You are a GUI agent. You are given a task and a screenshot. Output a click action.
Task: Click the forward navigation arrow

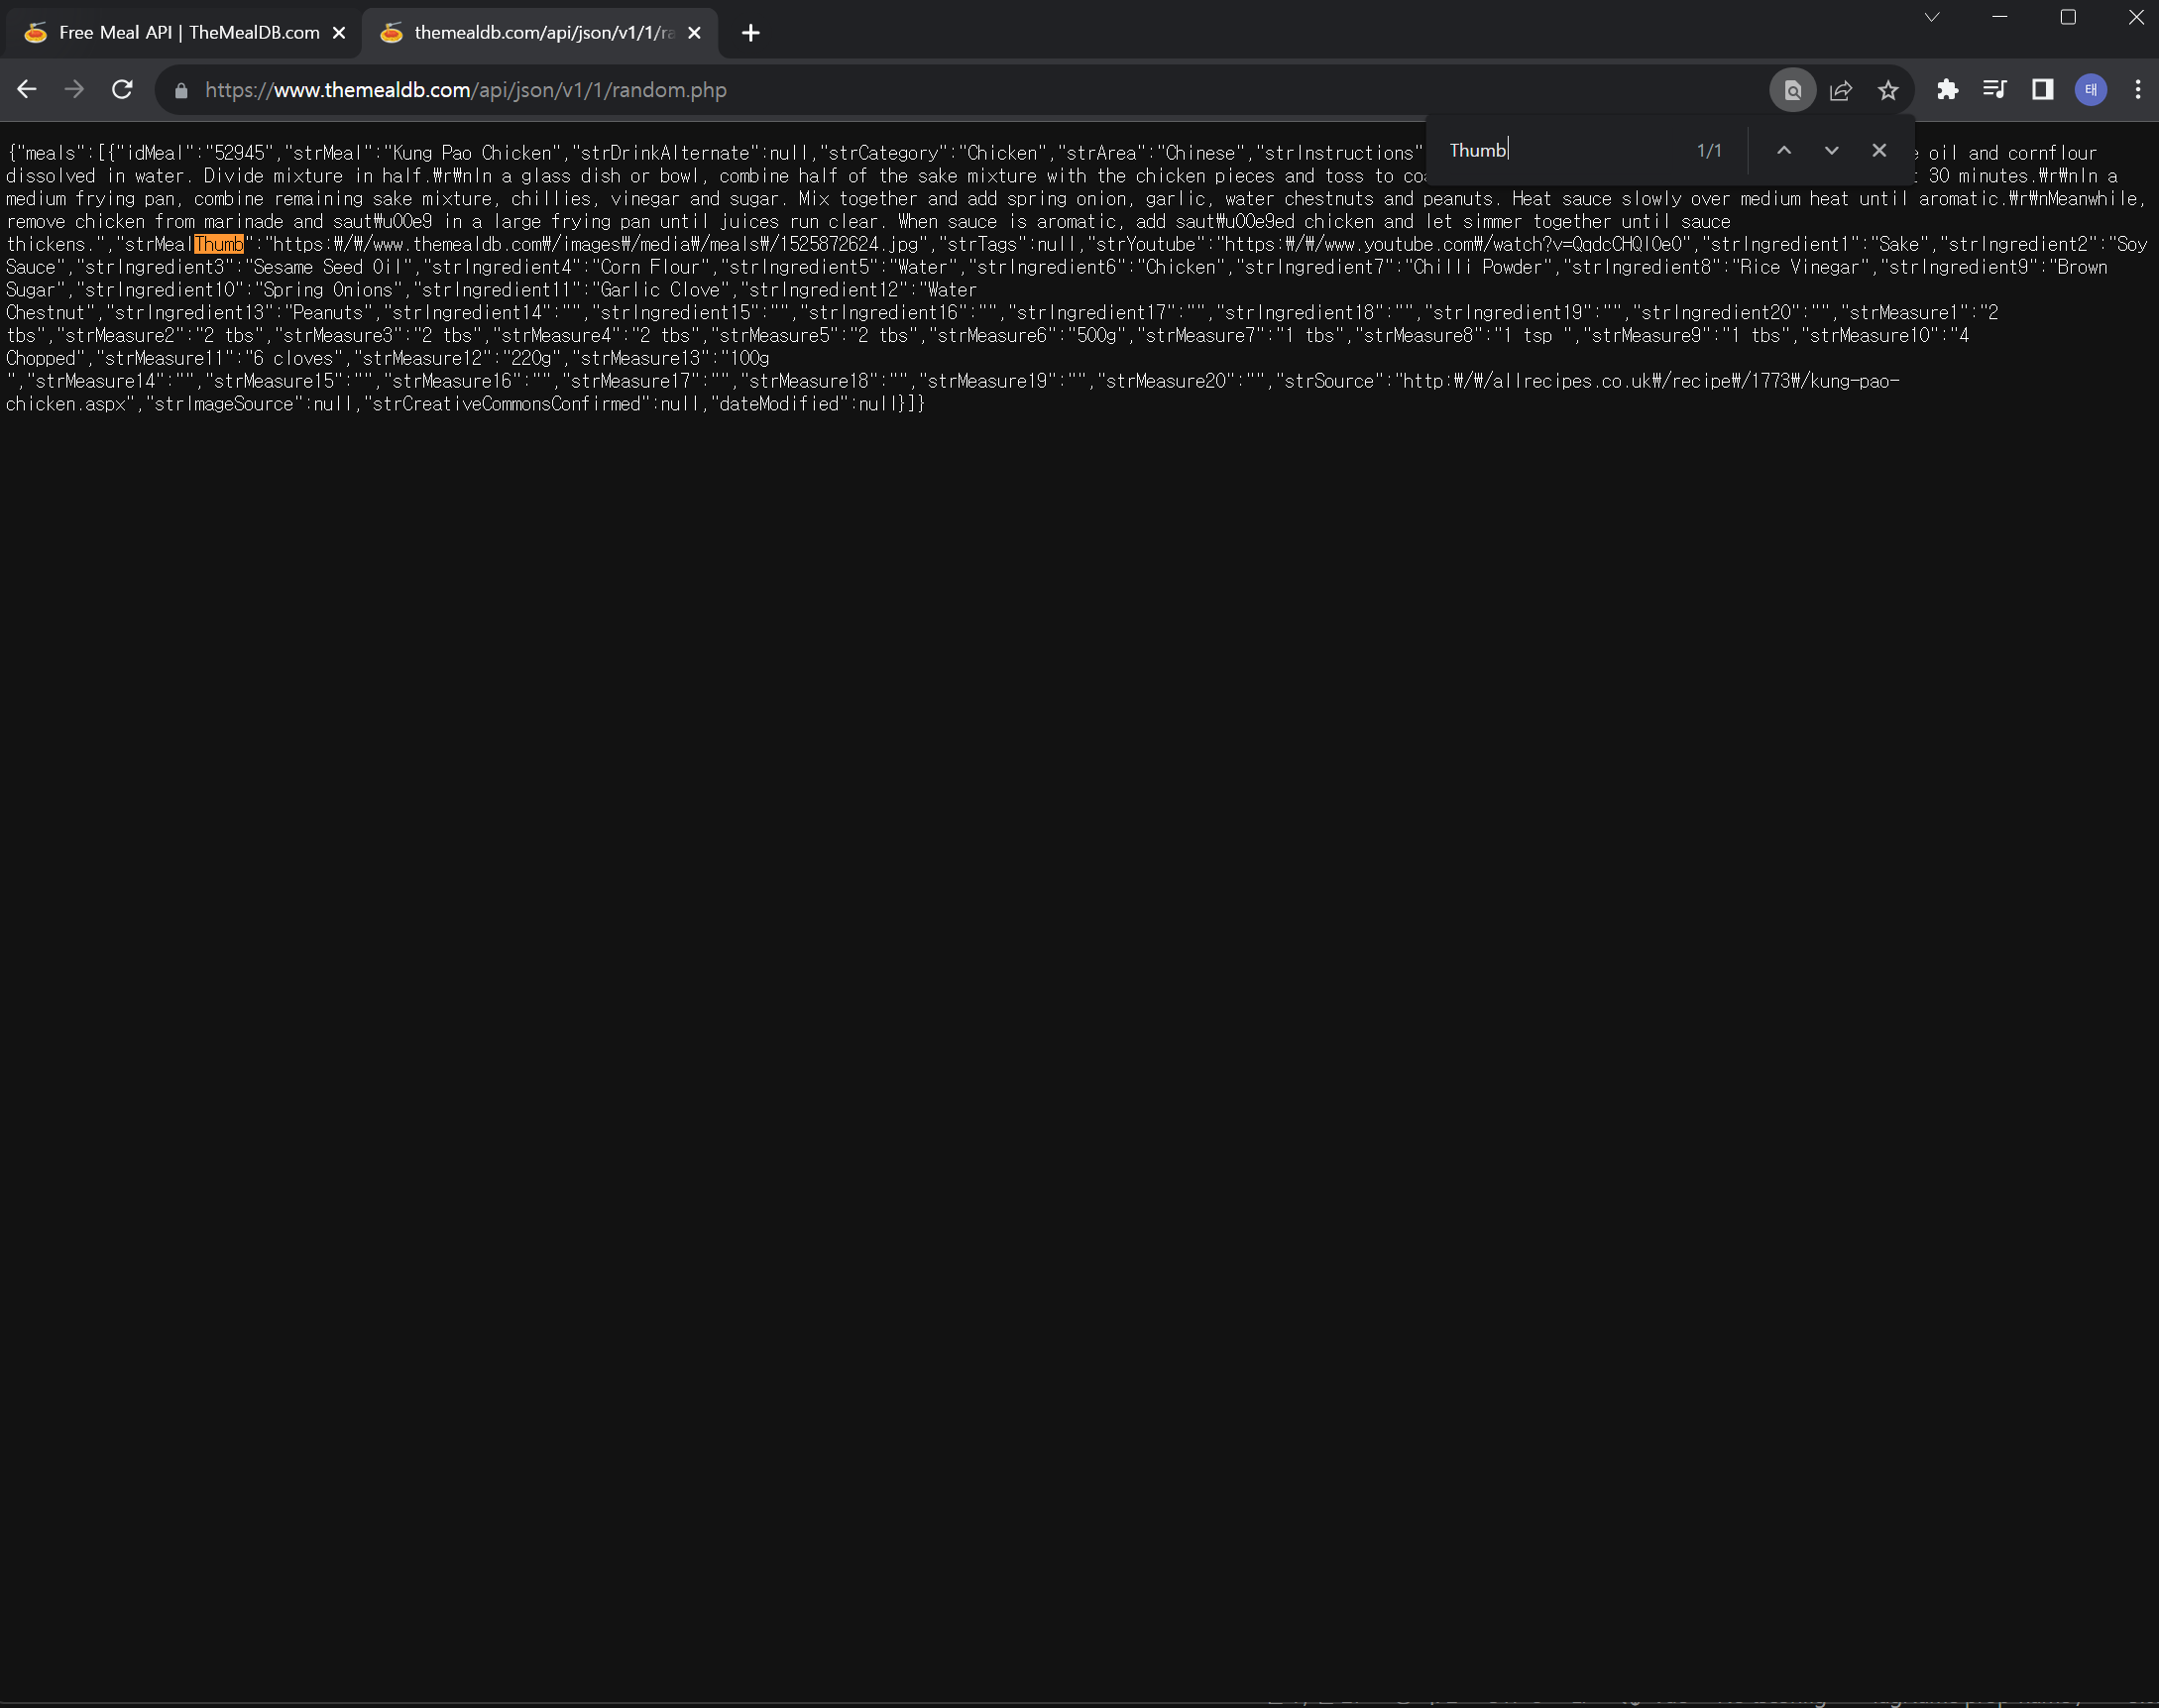pyautogui.click(x=74, y=90)
